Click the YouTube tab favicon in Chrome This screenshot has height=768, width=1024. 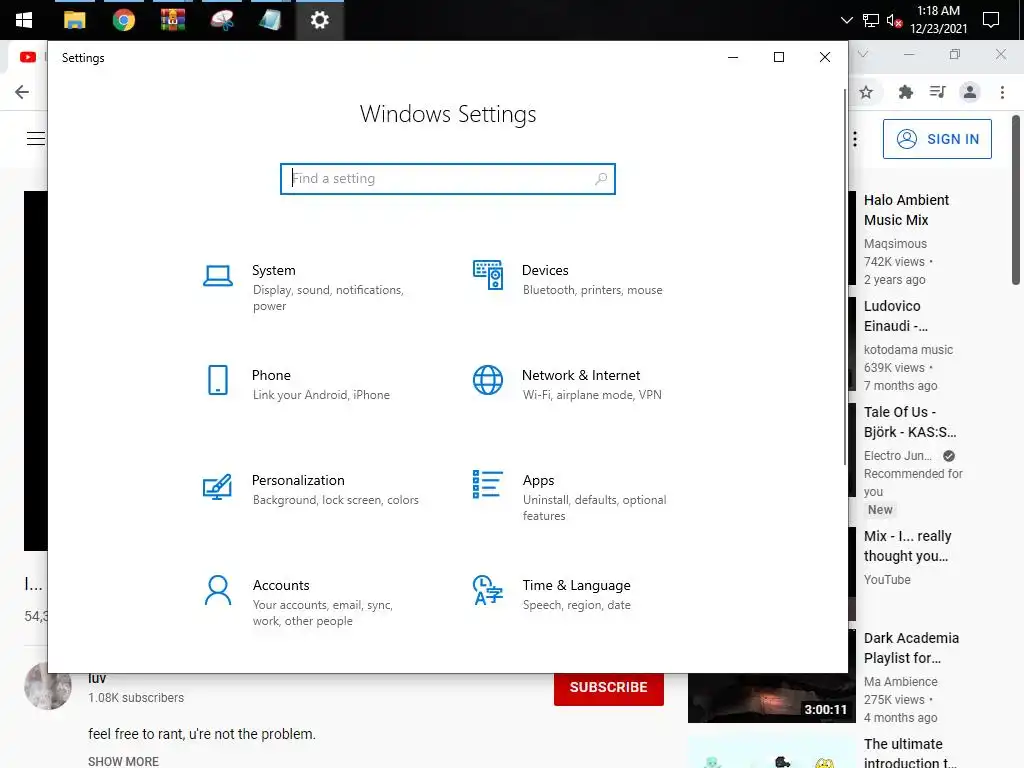28,57
